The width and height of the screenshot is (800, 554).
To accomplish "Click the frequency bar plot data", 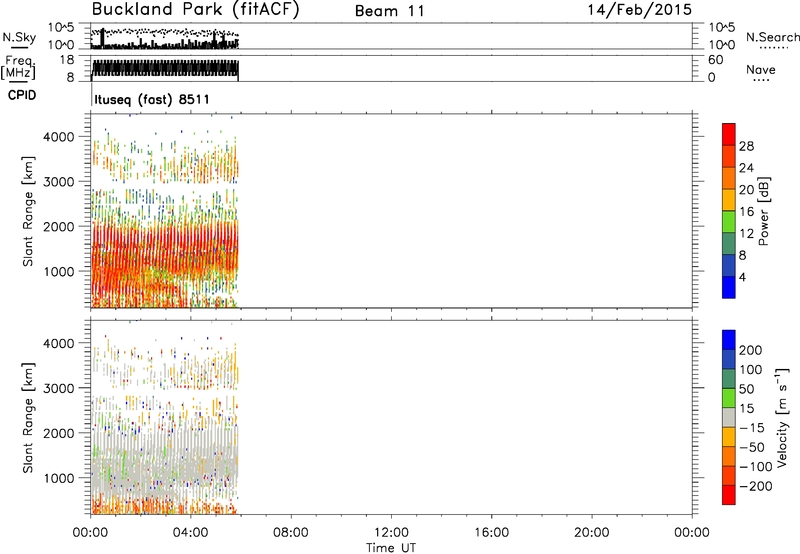I will (165, 69).
